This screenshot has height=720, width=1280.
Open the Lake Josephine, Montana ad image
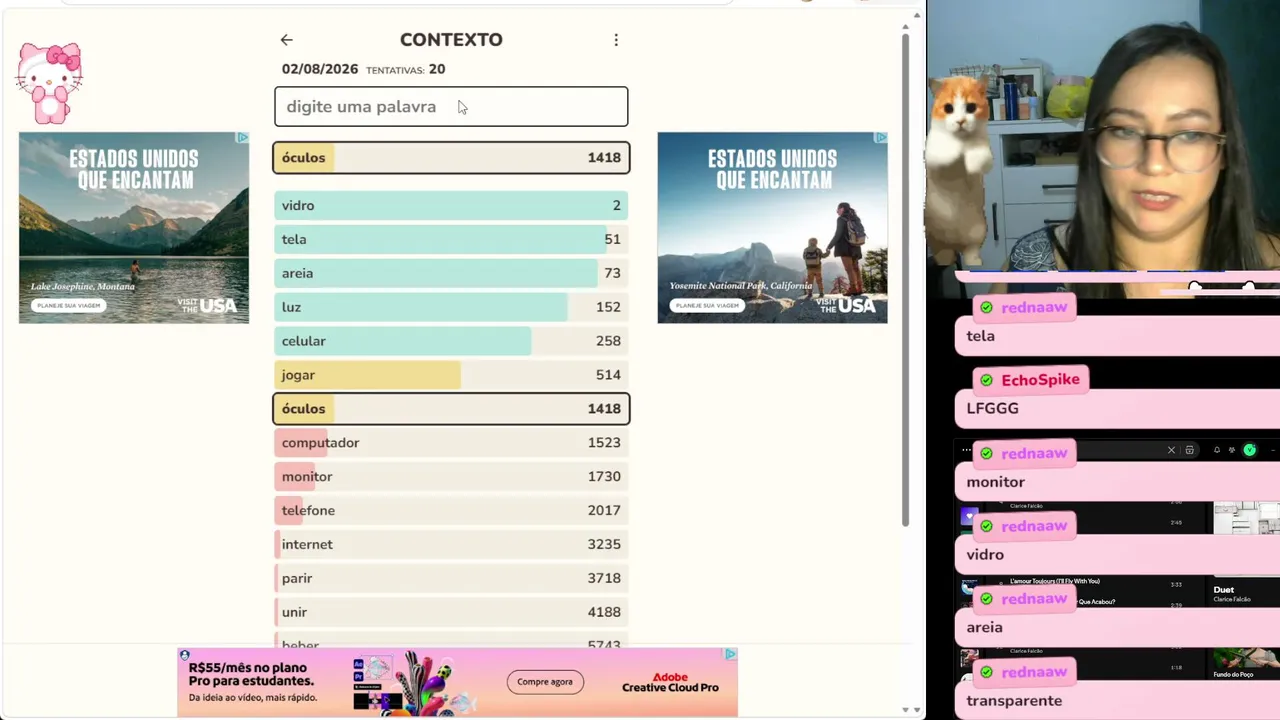pyautogui.click(x=134, y=228)
